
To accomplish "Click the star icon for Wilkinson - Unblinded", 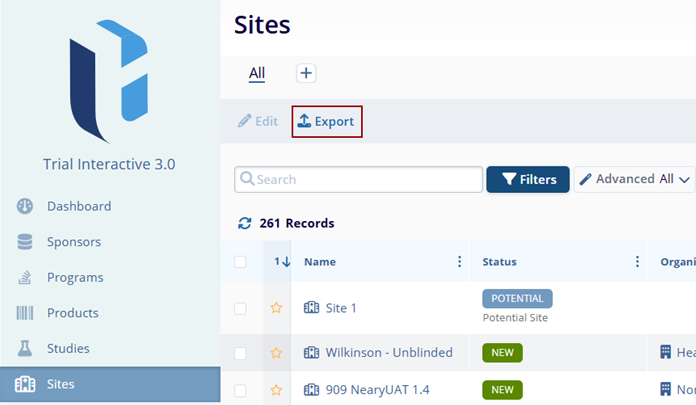I will (277, 352).
